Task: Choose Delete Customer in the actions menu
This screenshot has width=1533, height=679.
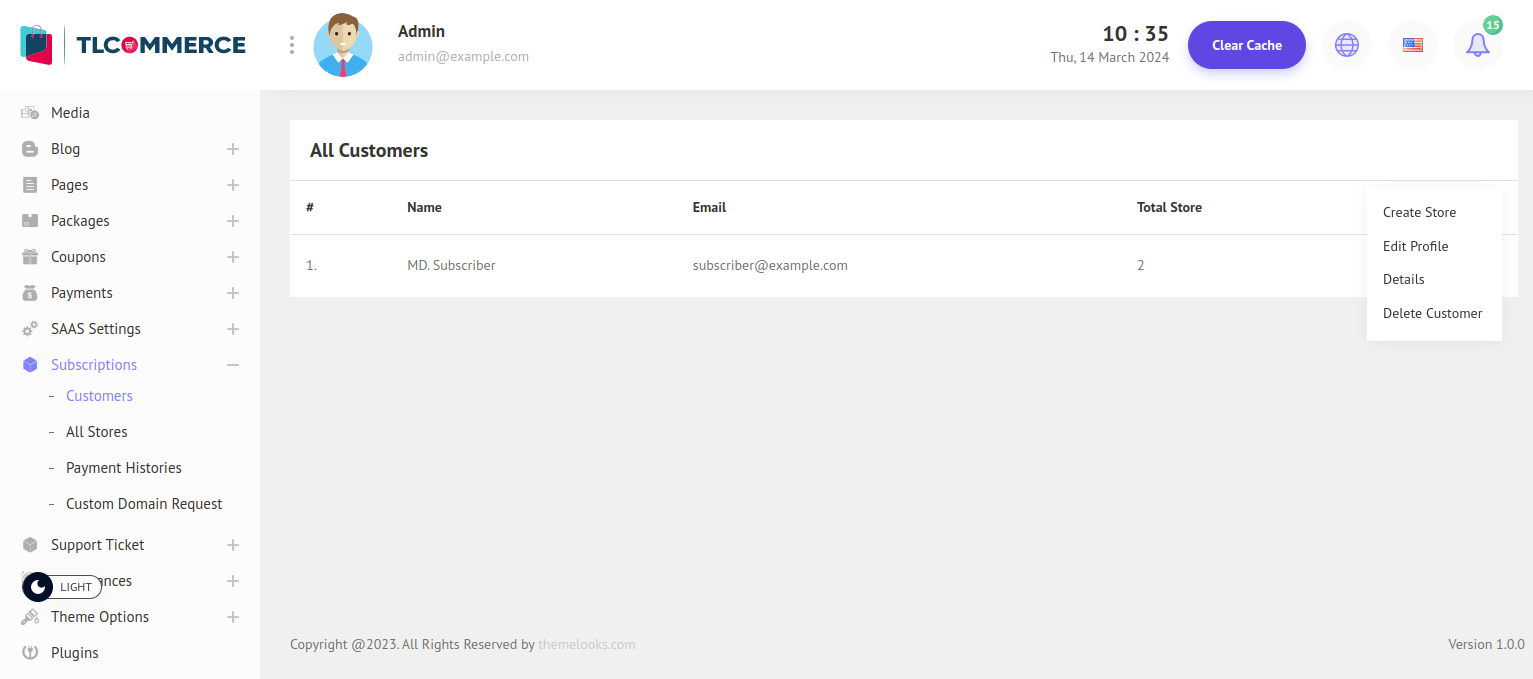Action: pos(1432,313)
